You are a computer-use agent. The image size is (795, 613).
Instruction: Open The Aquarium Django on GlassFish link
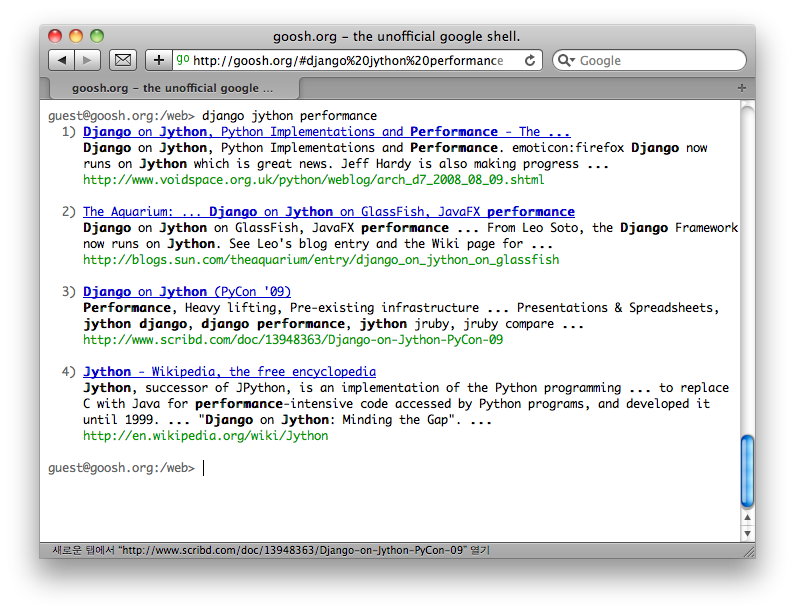pos(329,211)
